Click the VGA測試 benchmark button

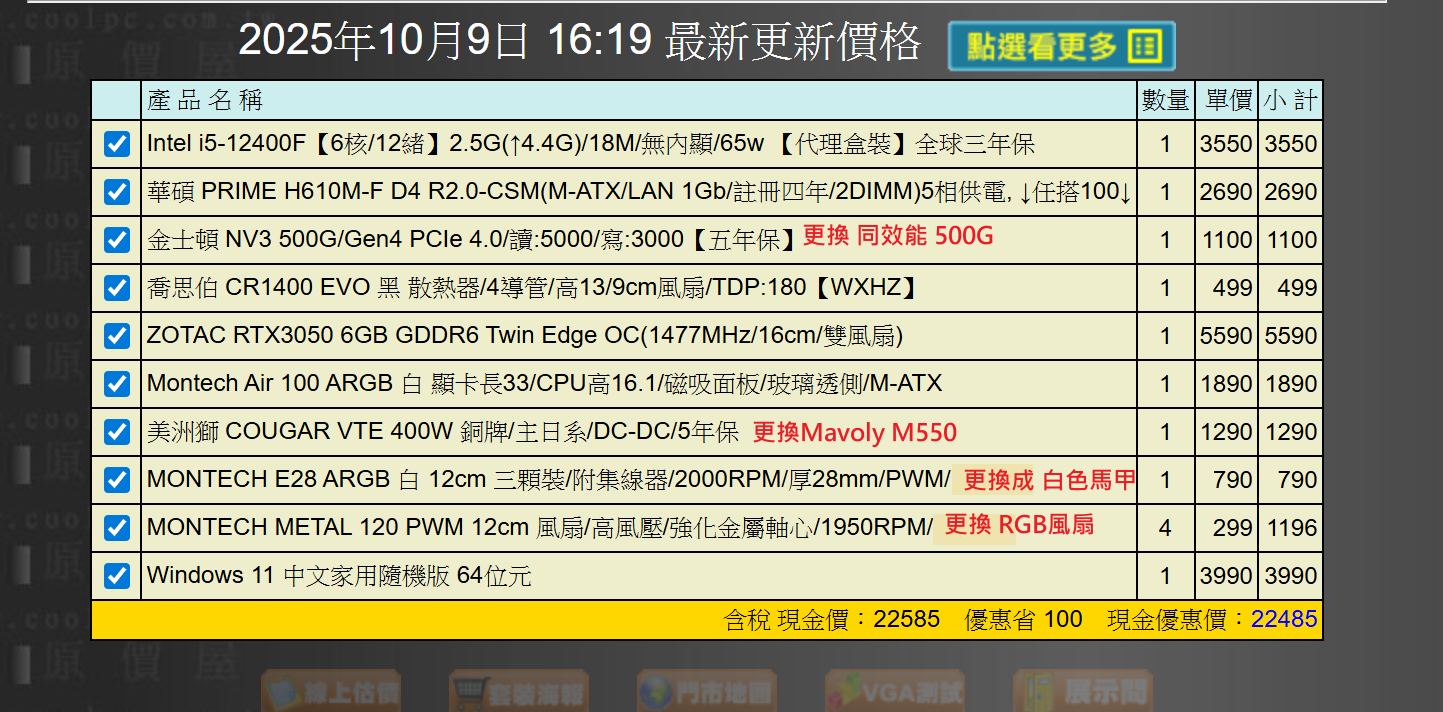(894, 691)
